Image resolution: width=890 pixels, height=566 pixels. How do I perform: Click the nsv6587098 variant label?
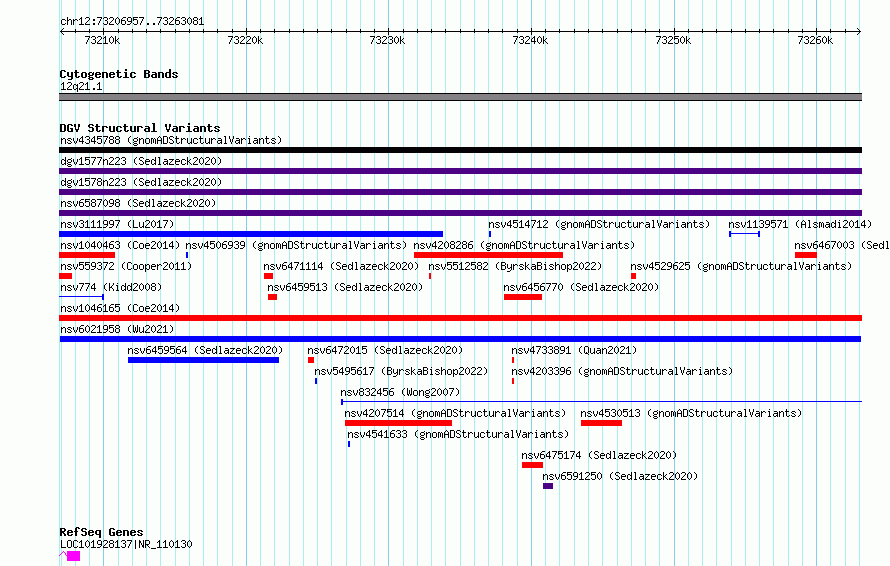[138, 203]
